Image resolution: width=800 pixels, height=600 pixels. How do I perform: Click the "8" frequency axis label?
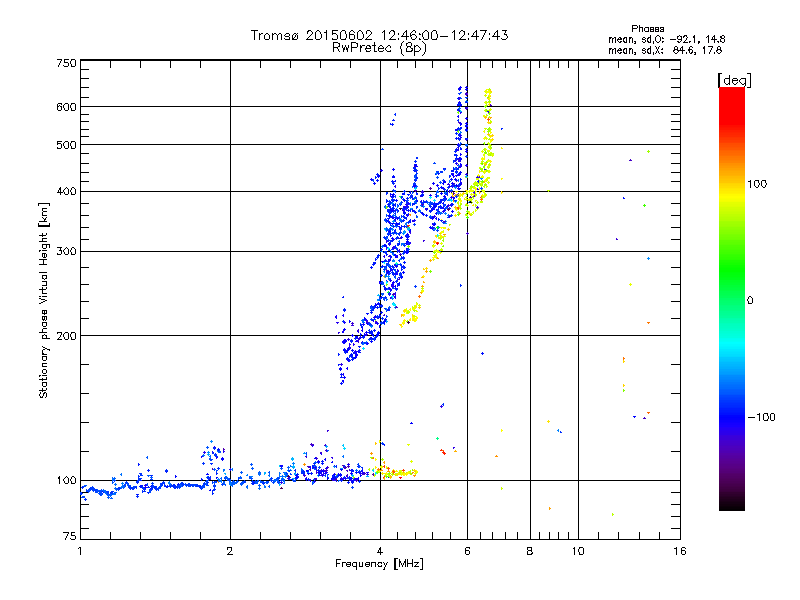[x=530, y=551]
